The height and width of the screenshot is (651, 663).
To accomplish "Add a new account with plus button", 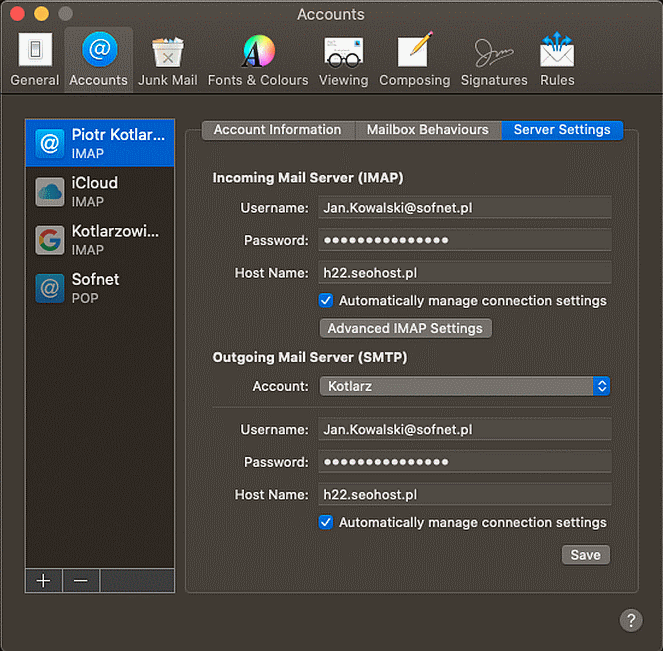I will coord(43,581).
